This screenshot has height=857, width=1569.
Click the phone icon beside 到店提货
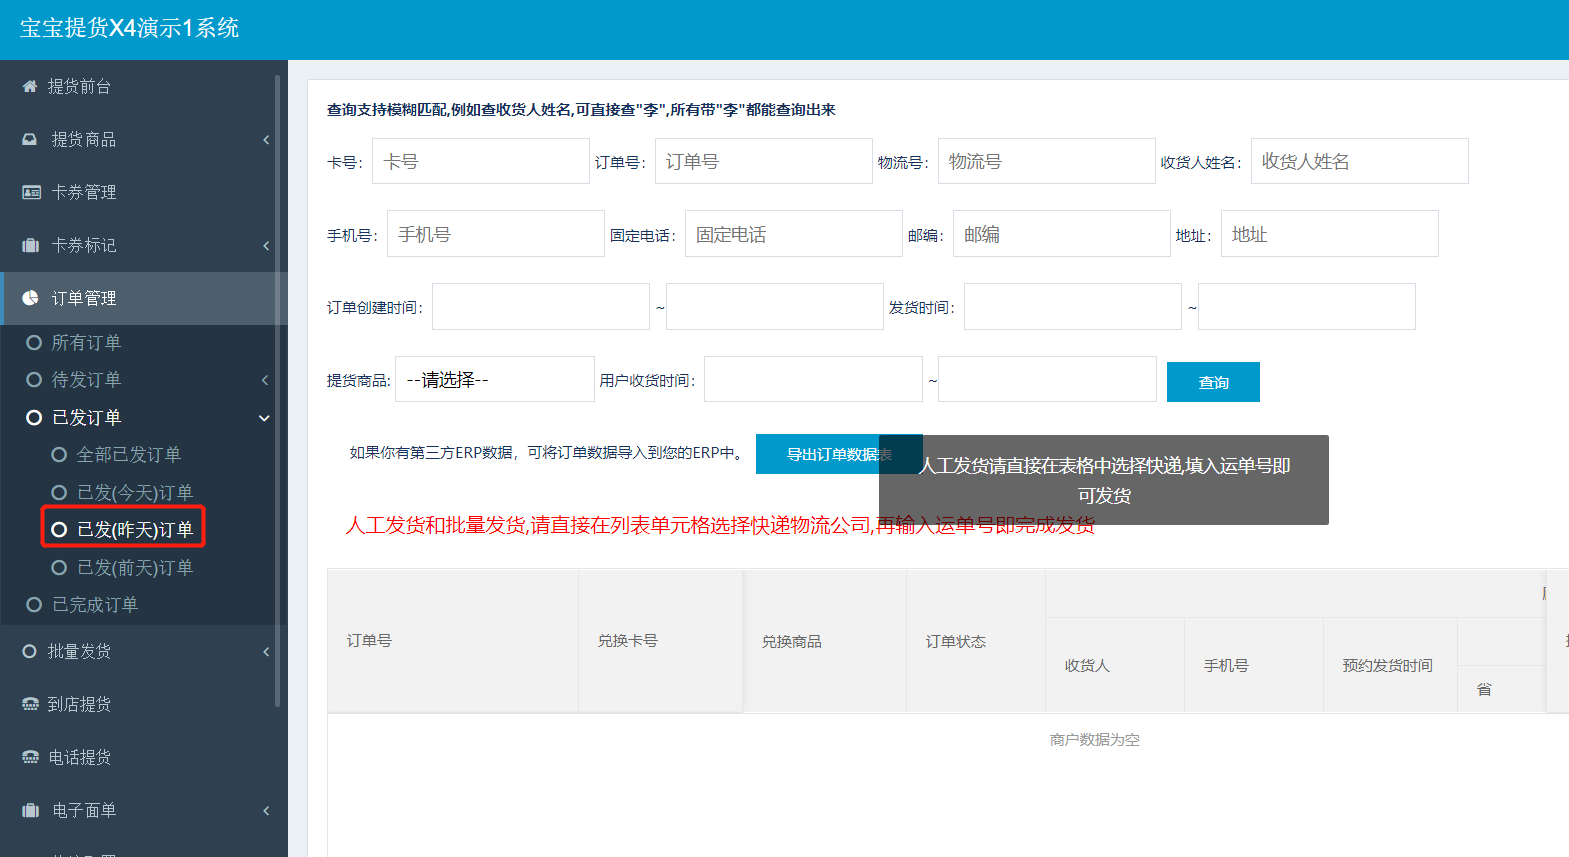tap(30, 704)
